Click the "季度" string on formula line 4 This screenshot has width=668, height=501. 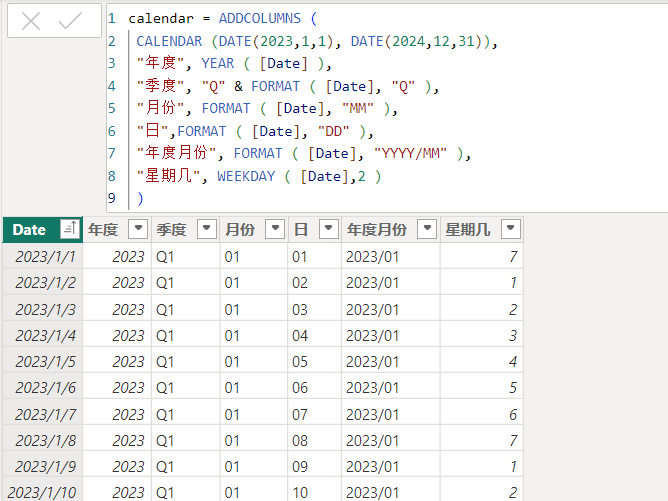click(161, 86)
